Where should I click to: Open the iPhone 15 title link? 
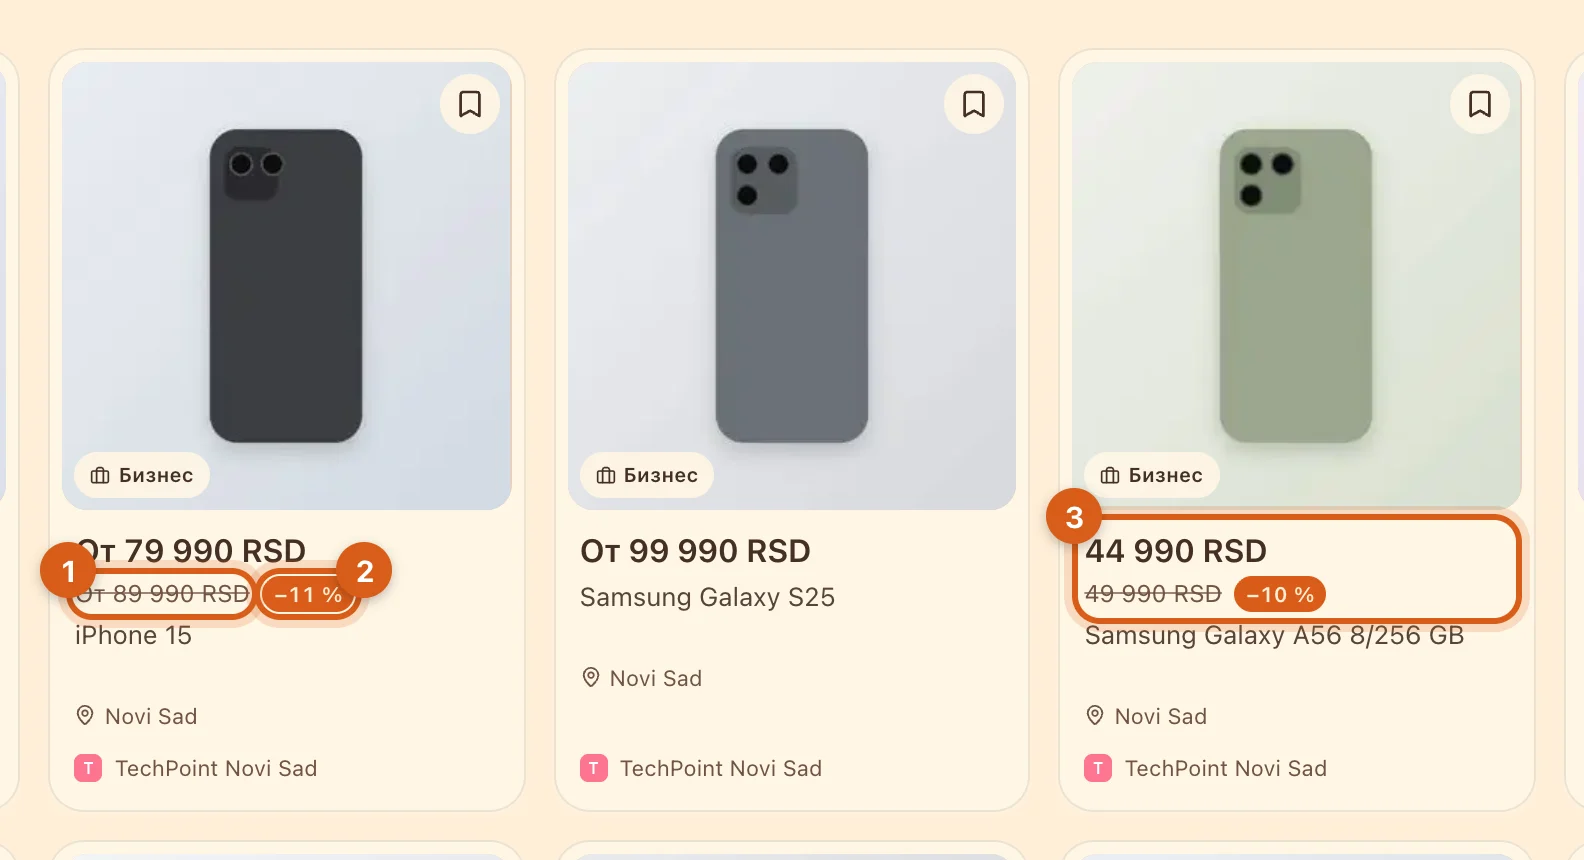coord(133,636)
